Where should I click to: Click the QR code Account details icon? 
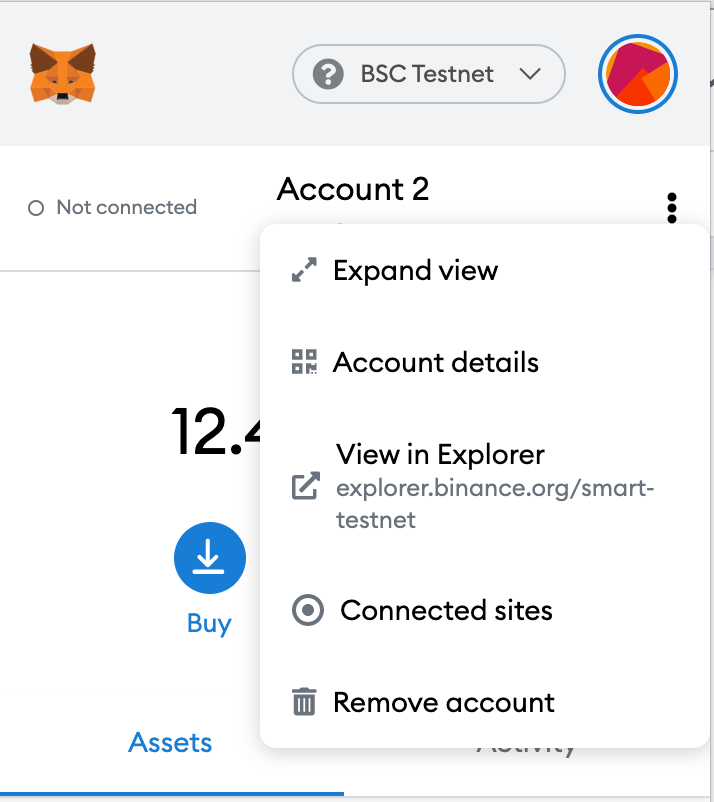[304, 362]
